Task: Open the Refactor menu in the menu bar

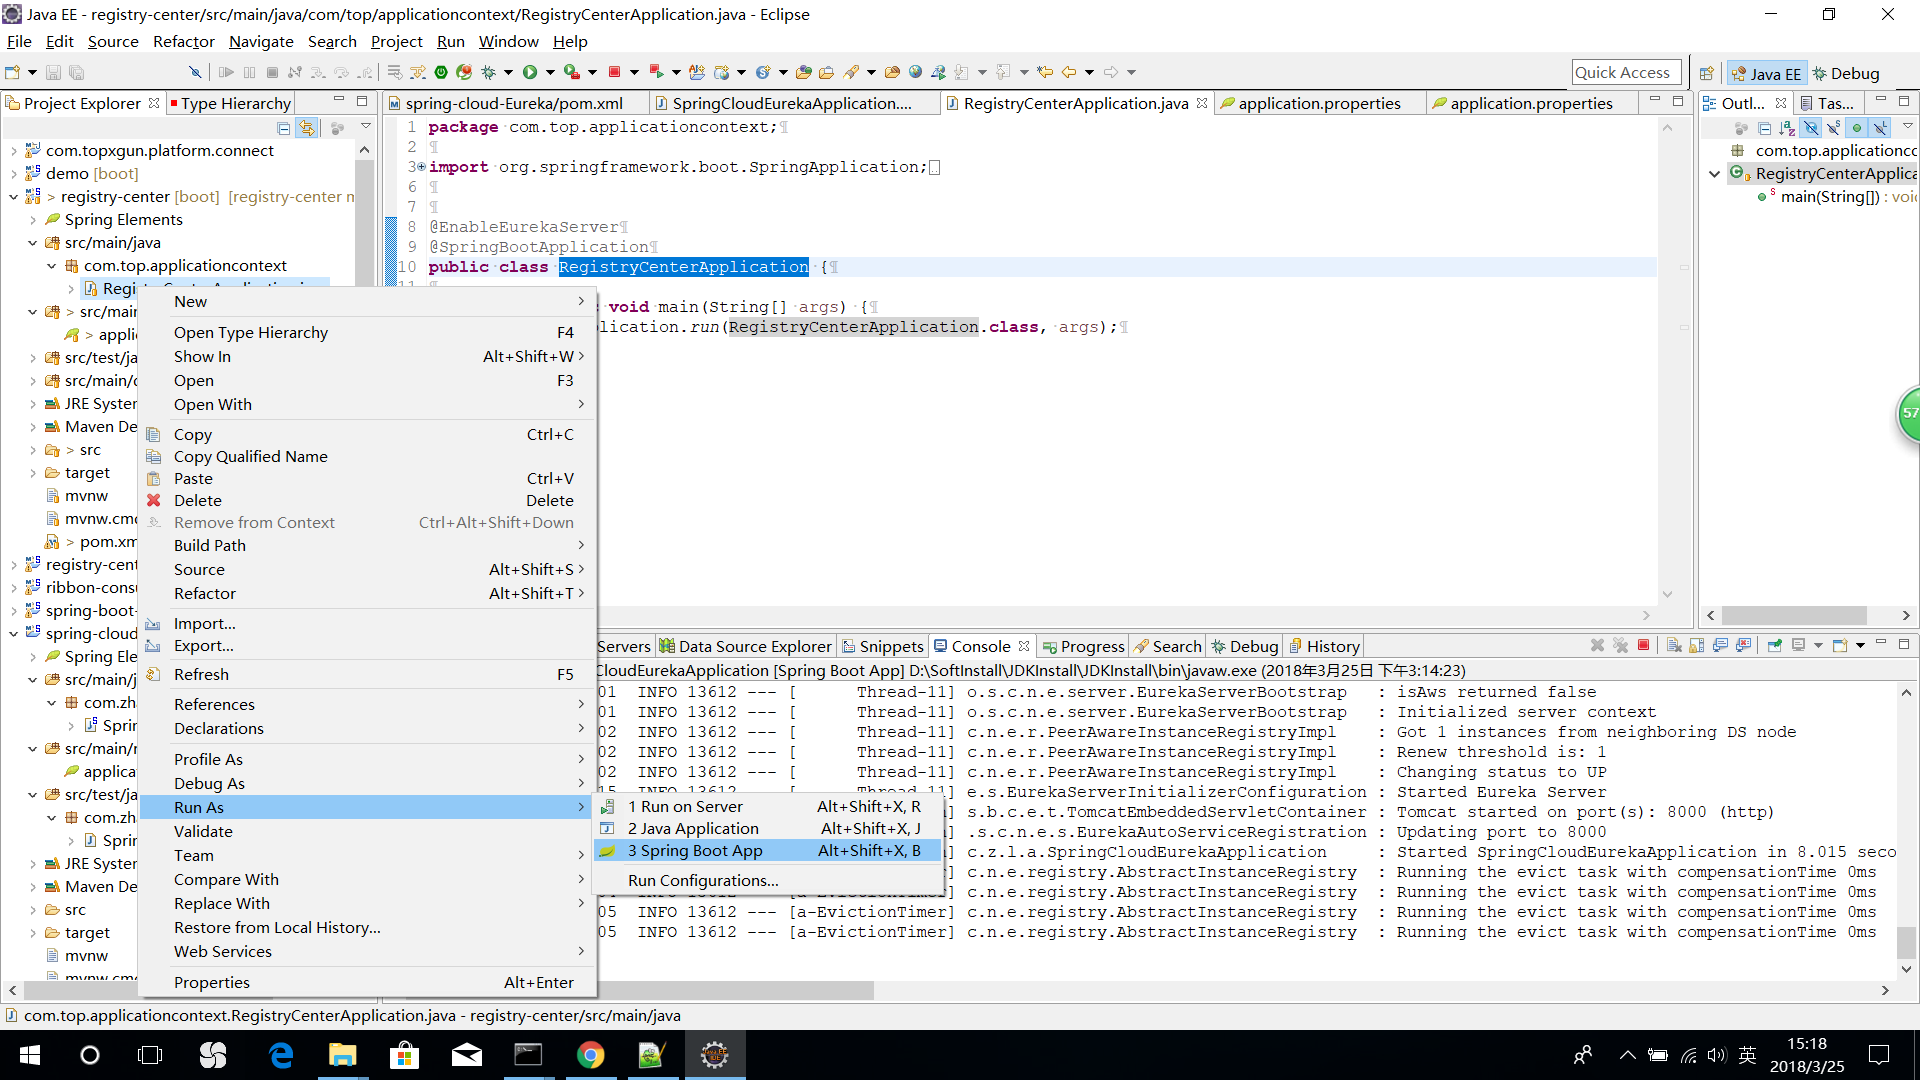Action: pos(184,41)
